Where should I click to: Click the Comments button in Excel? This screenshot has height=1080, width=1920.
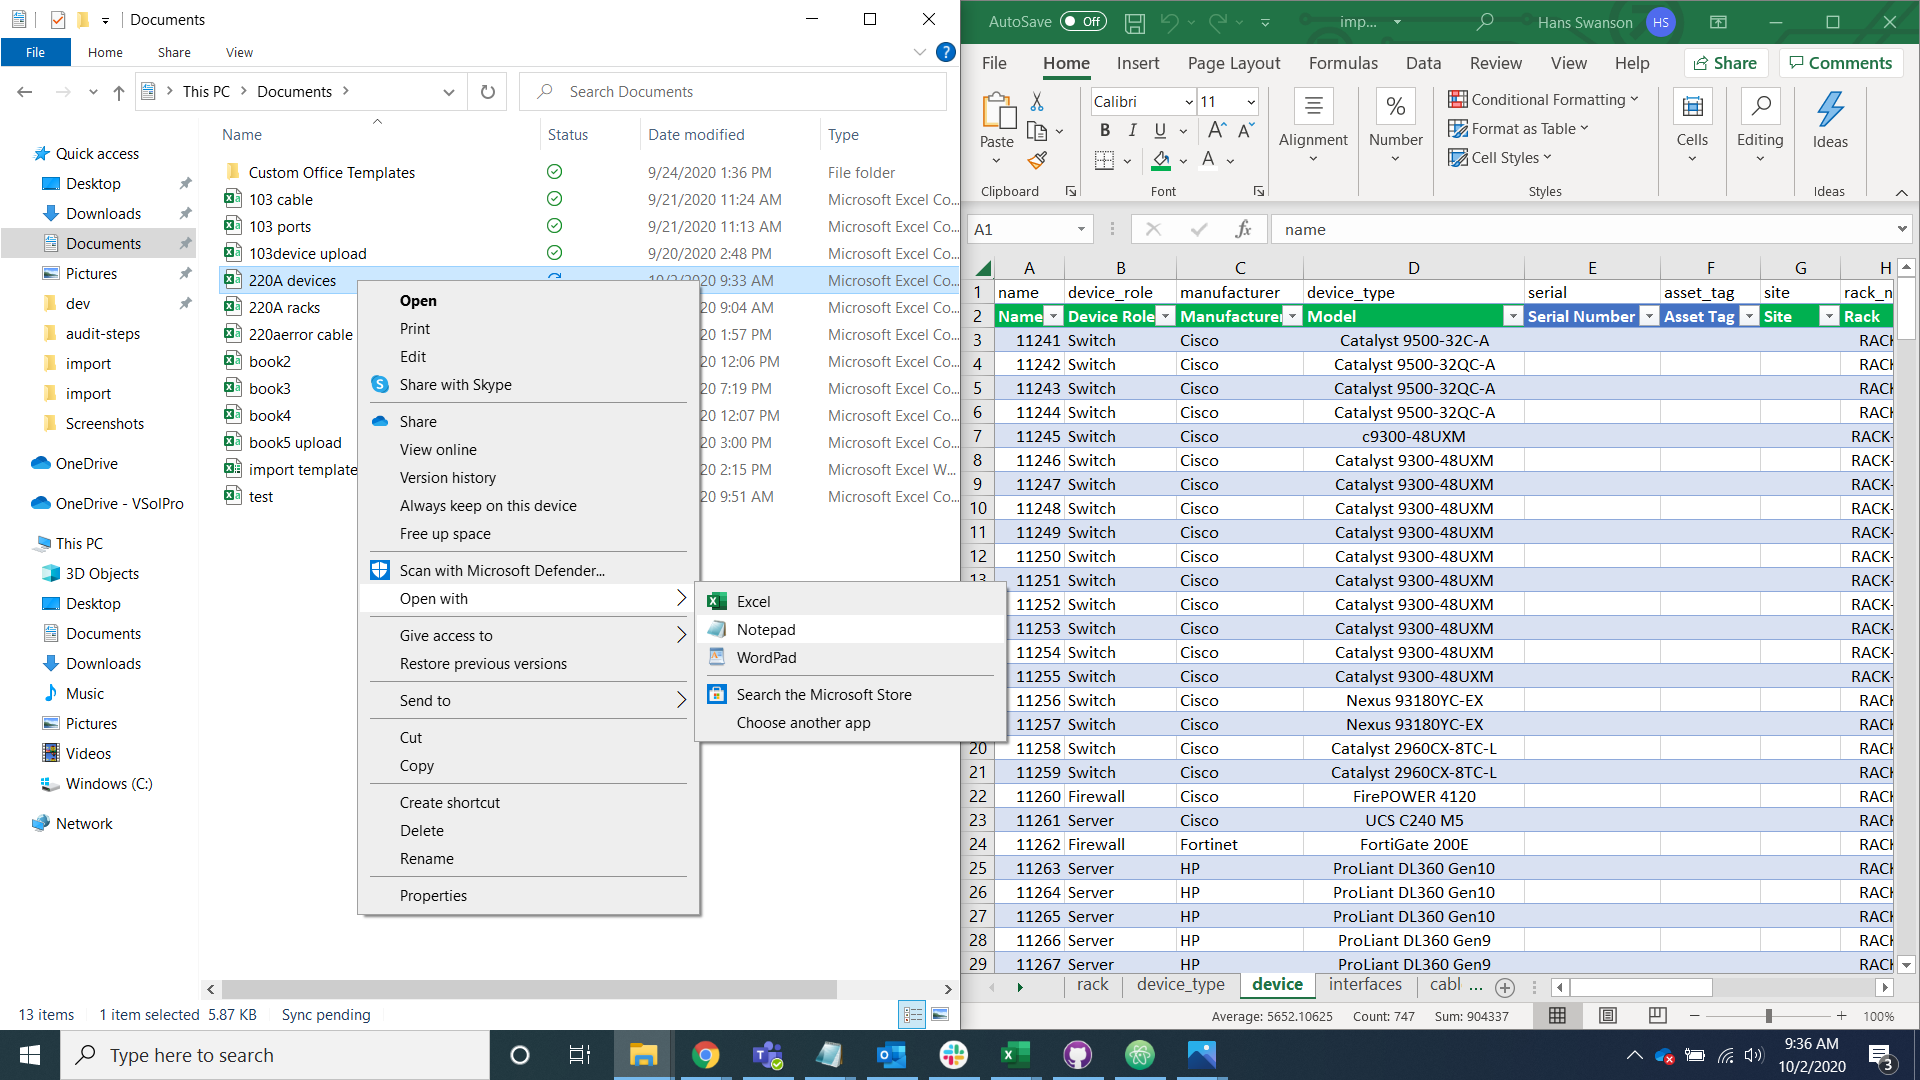[1841, 63]
